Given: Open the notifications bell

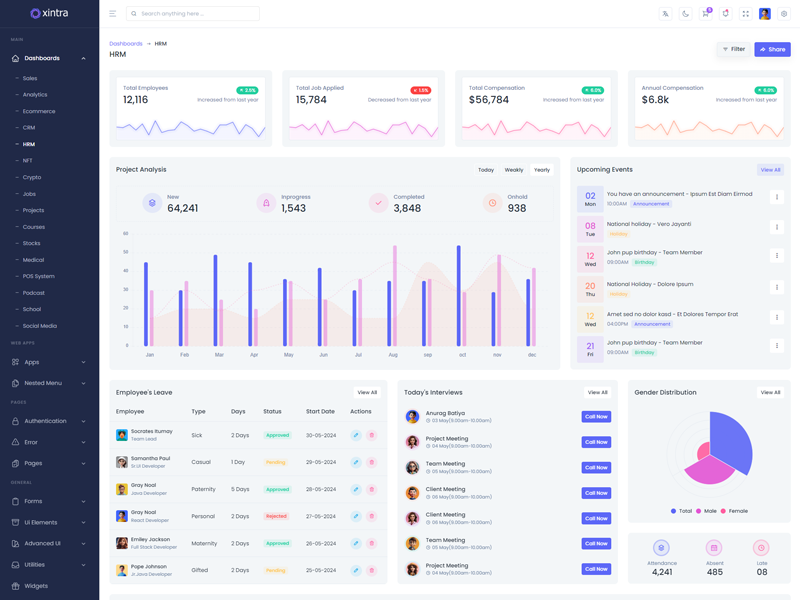Looking at the screenshot, I should click(725, 14).
